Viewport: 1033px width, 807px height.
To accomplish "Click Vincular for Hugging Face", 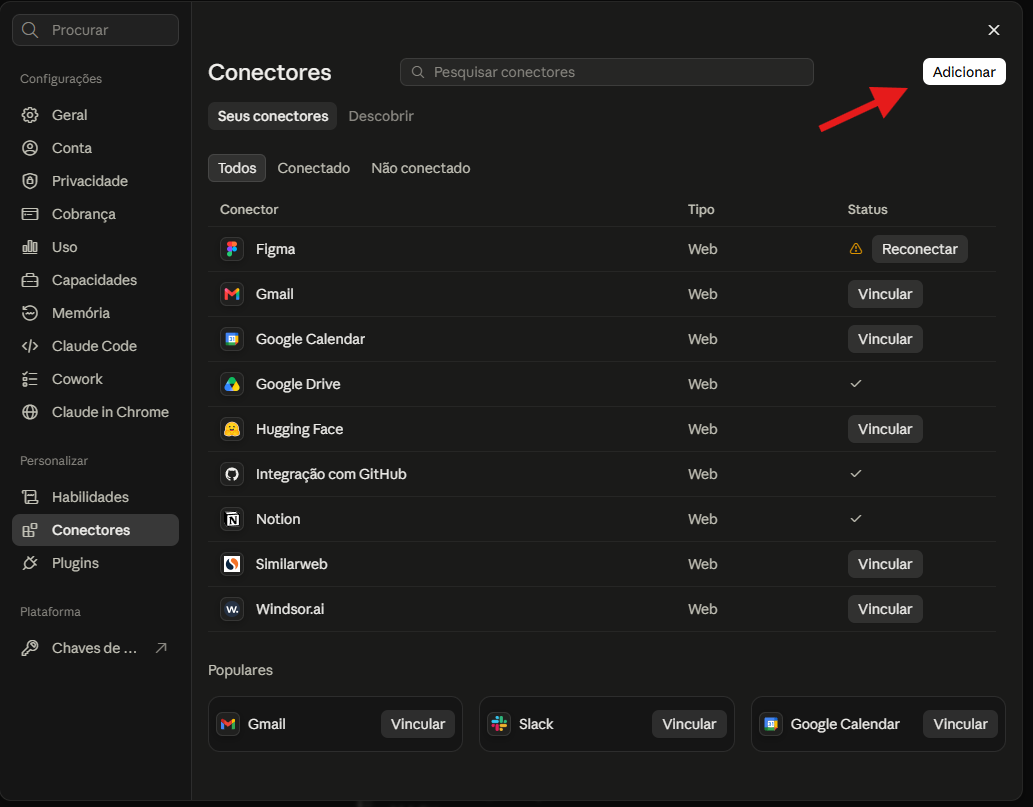I will 885,429.
